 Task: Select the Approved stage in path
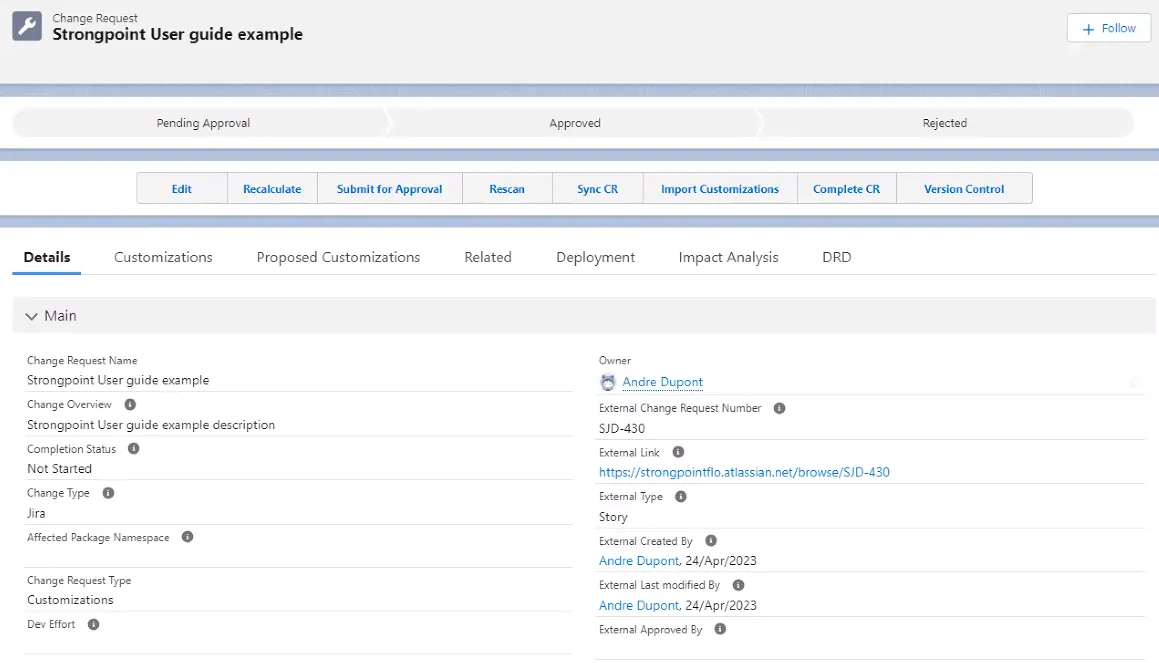574,123
